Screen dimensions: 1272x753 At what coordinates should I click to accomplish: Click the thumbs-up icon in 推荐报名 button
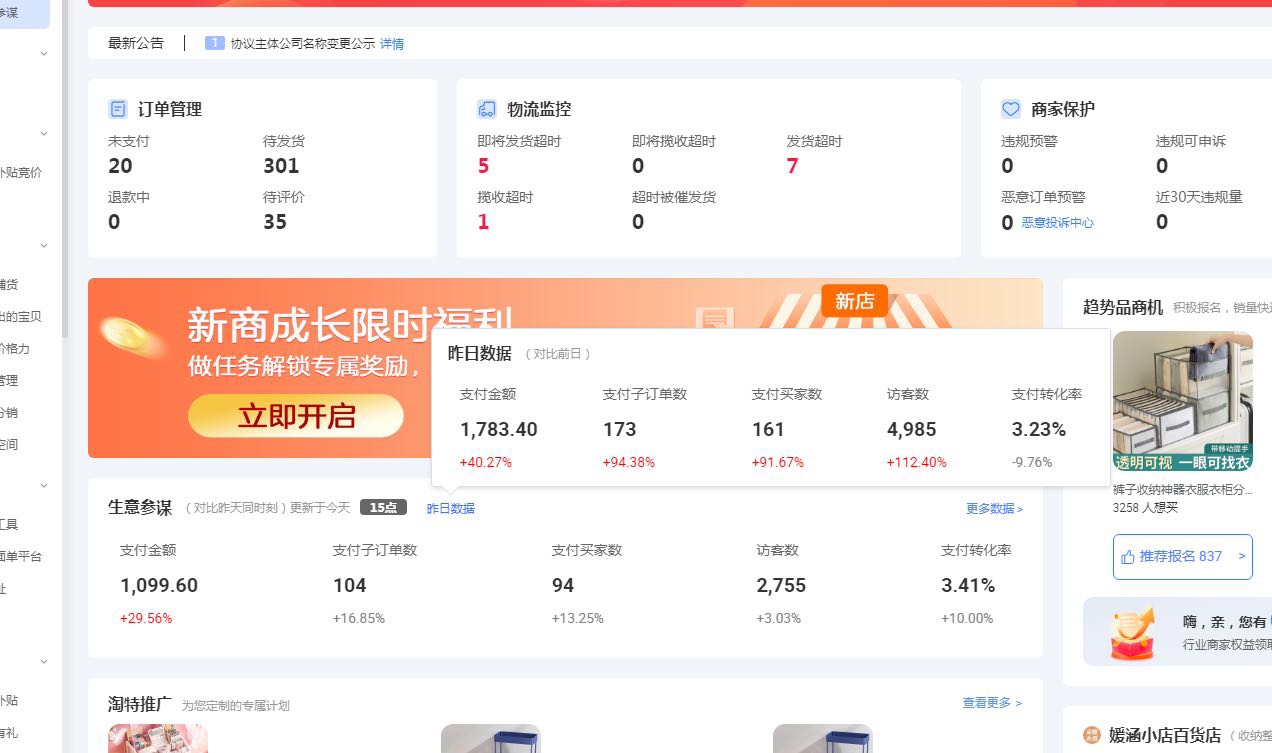pyautogui.click(x=1128, y=556)
